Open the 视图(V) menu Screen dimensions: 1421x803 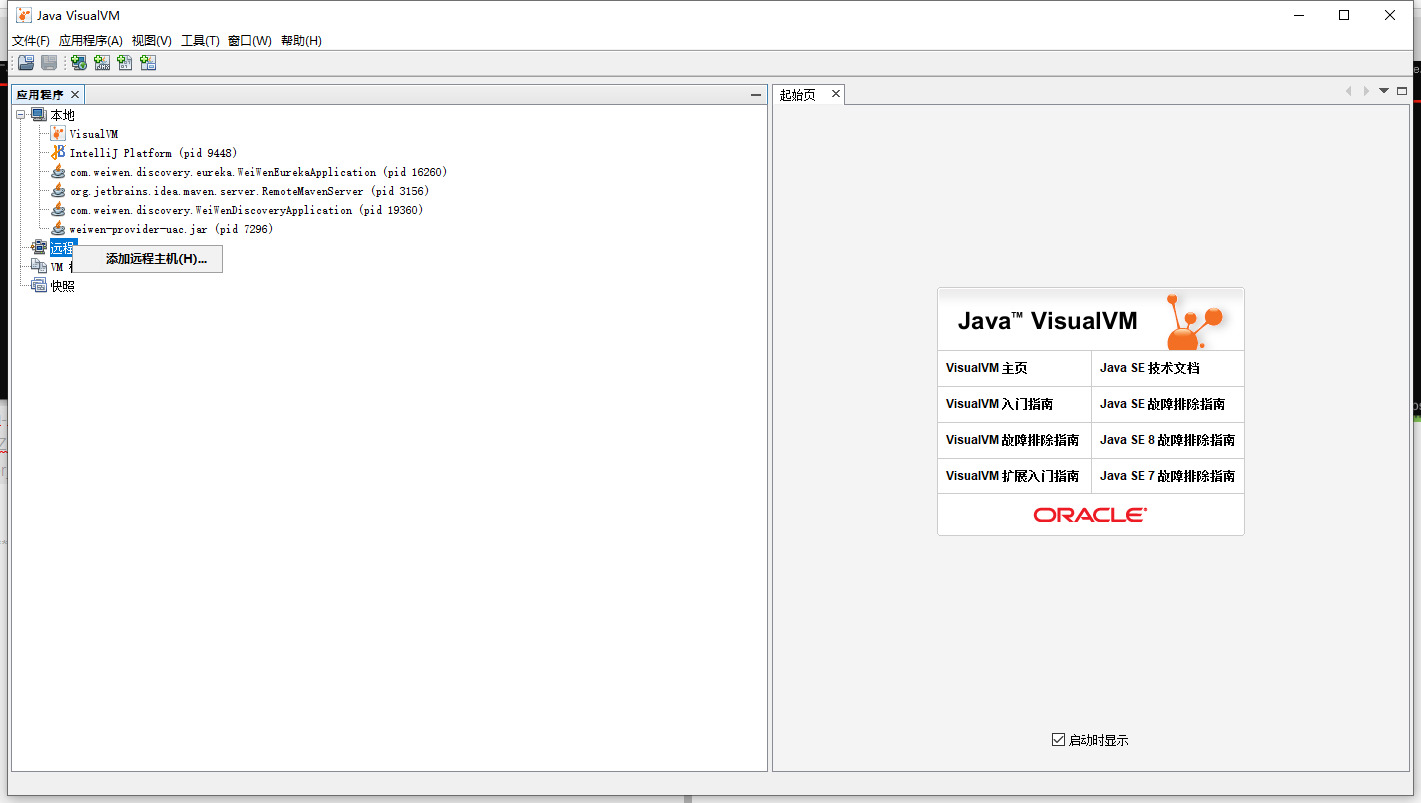[152, 41]
